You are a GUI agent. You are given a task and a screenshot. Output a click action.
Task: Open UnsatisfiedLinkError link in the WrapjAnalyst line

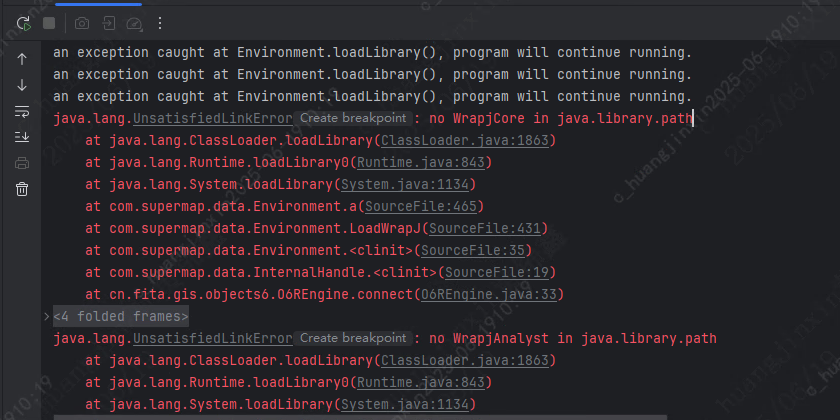[213, 338]
